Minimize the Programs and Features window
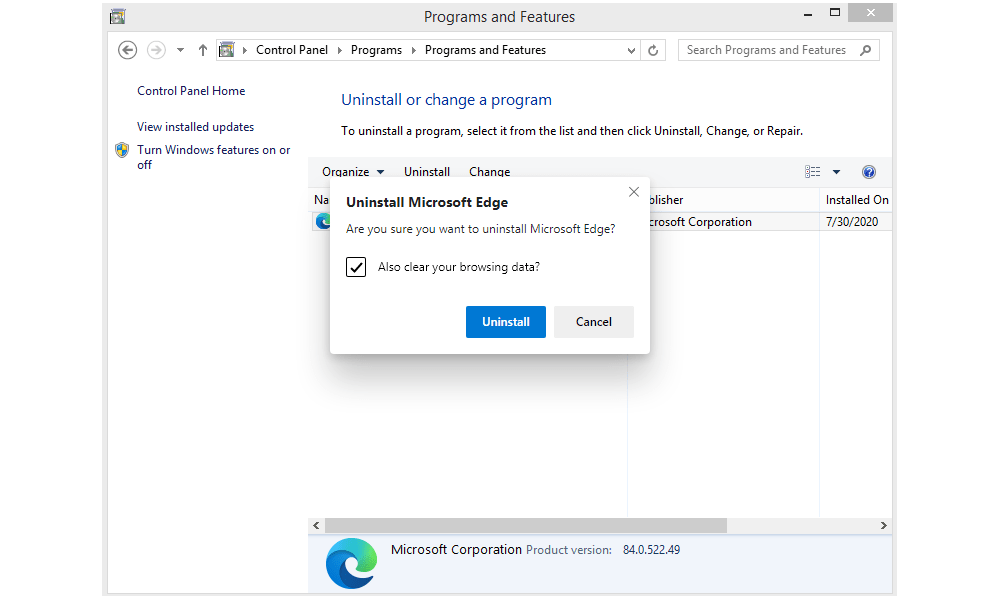Viewport: 1000px width, 600px height. (807, 13)
